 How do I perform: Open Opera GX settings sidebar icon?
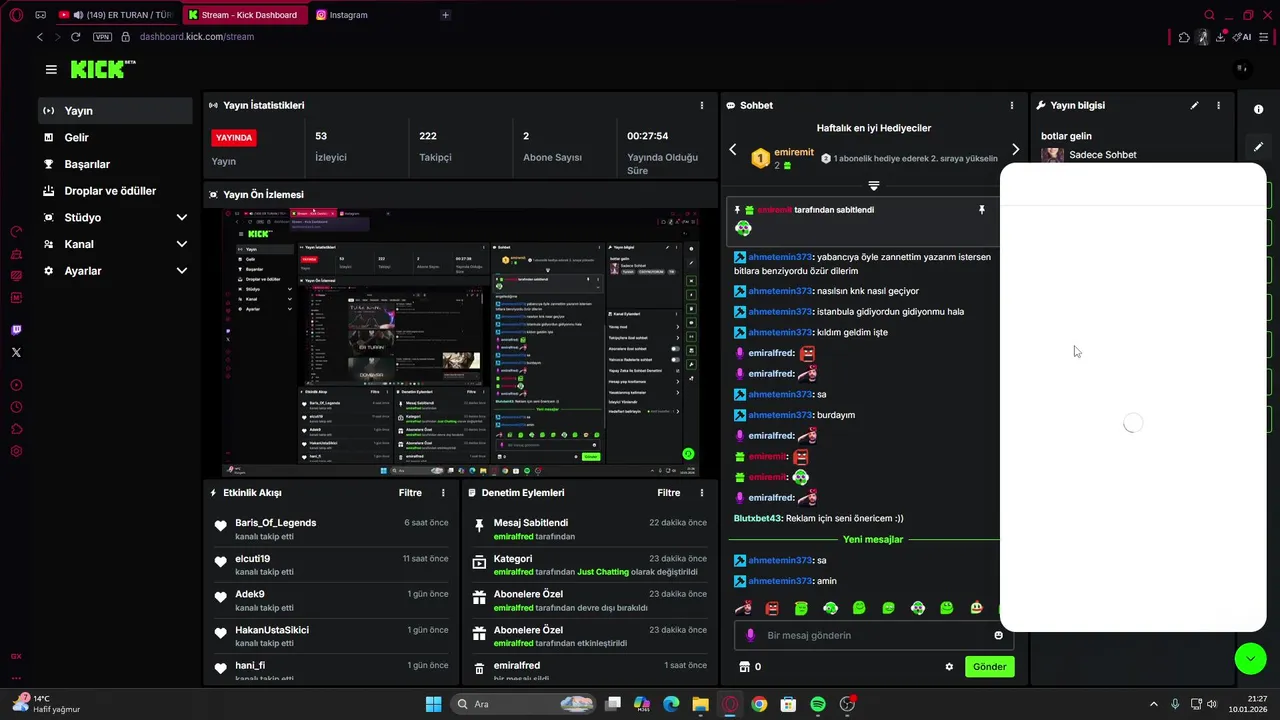16,452
